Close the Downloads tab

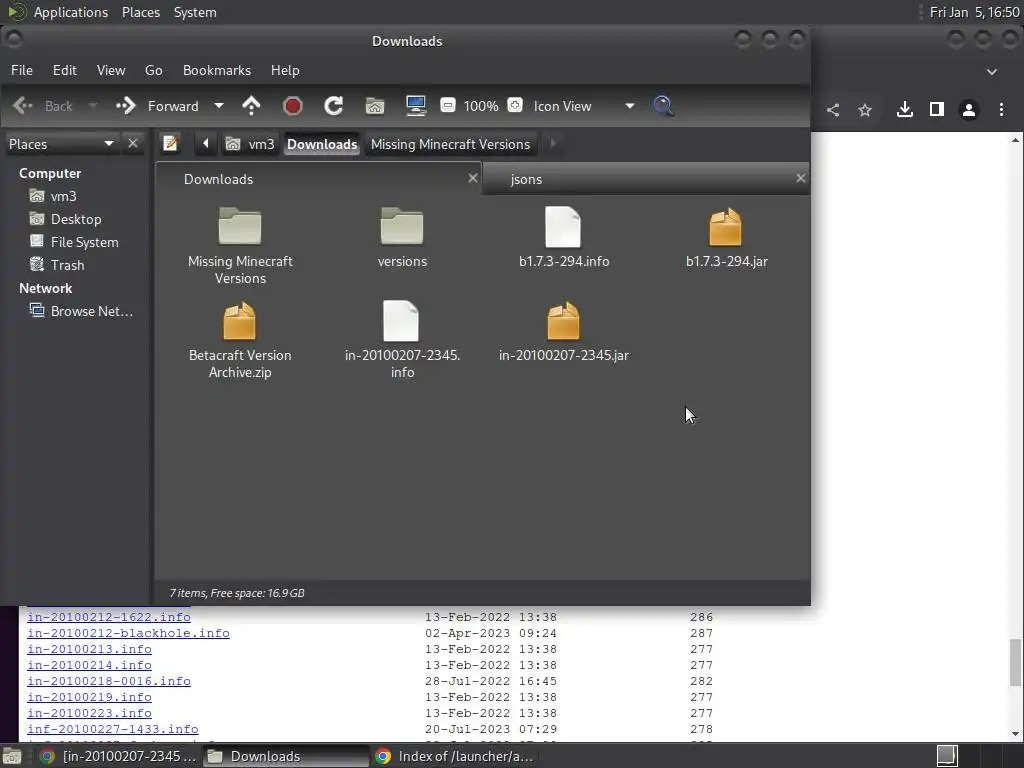click(473, 178)
